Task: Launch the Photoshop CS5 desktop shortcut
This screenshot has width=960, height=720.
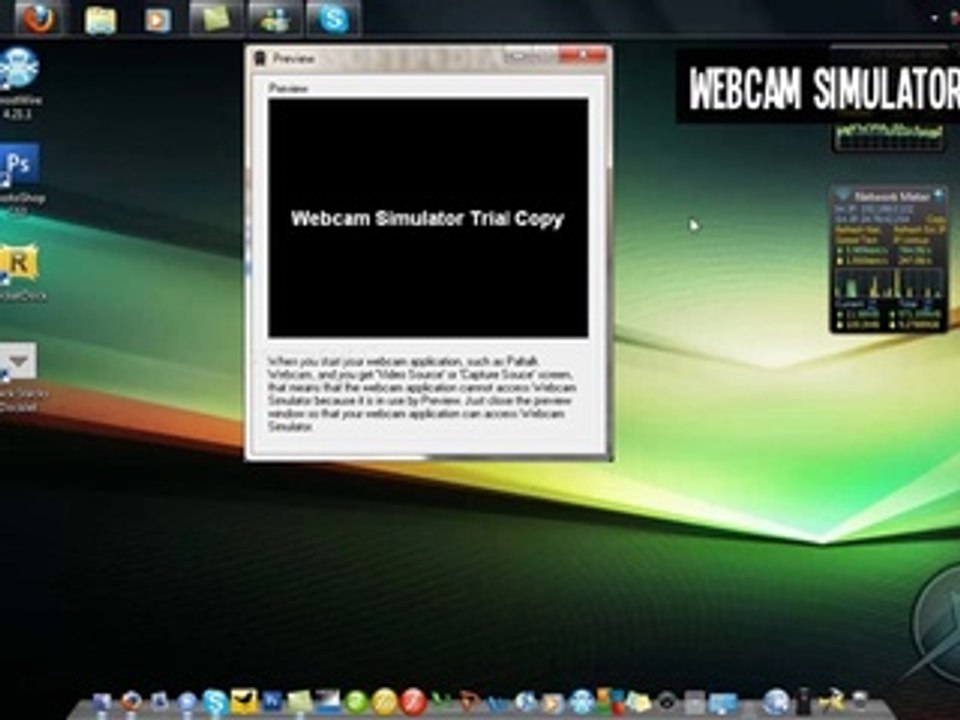Action: click(x=21, y=164)
